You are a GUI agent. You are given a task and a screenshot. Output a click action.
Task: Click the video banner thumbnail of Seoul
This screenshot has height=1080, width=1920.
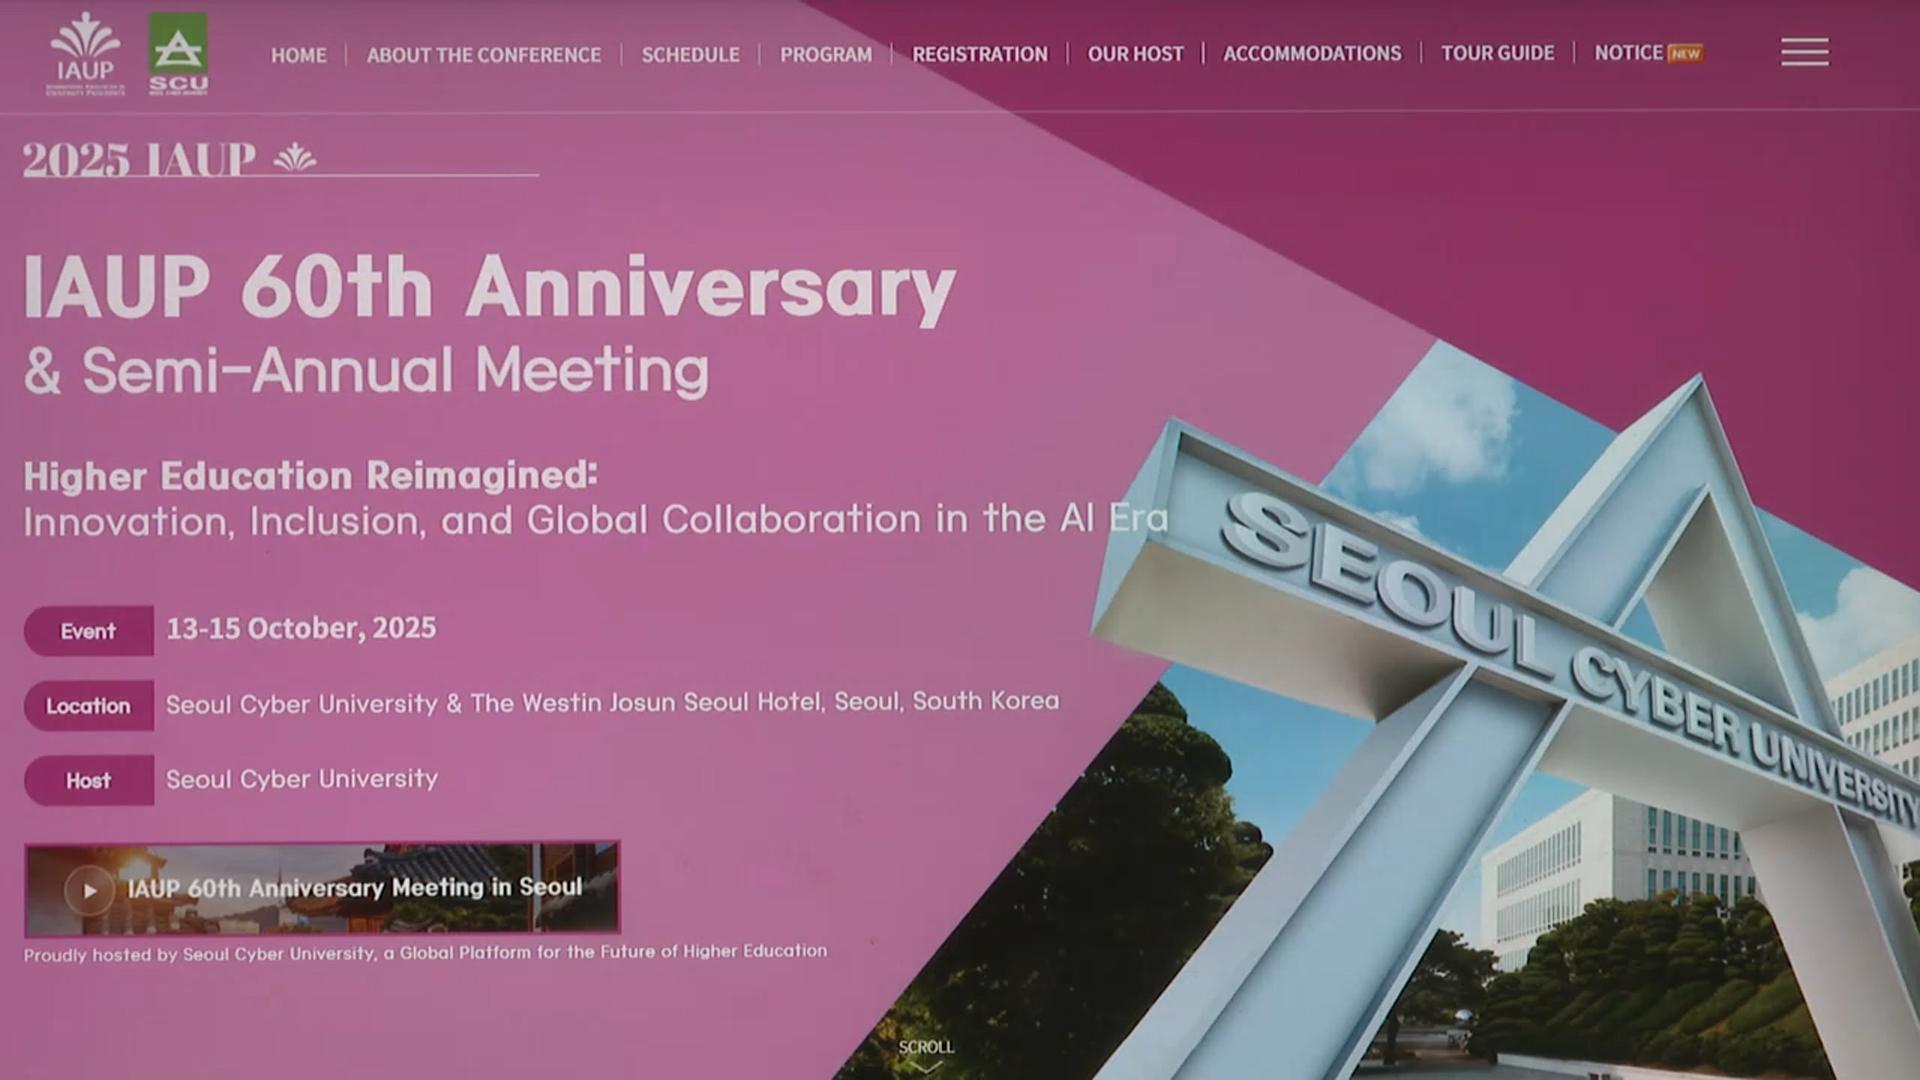322,888
